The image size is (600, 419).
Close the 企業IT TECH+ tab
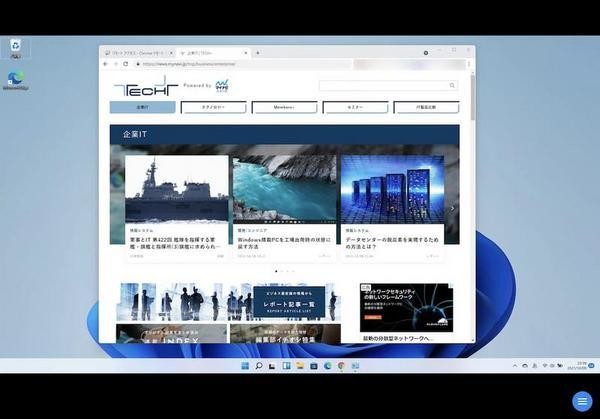coord(246,53)
